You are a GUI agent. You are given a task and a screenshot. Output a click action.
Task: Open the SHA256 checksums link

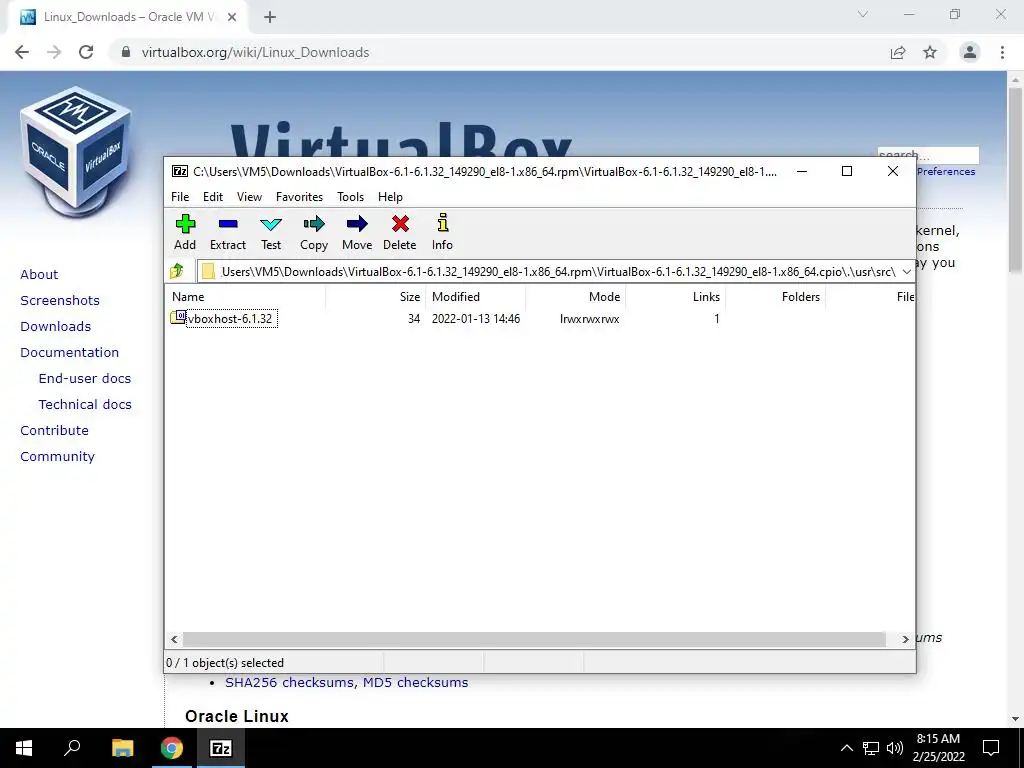290,682
